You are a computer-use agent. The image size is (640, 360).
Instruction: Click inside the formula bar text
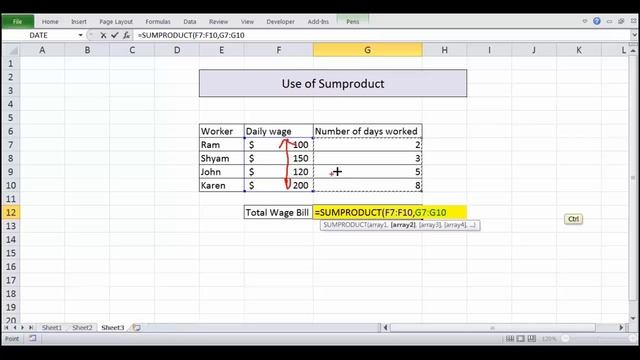click(191, 36)
